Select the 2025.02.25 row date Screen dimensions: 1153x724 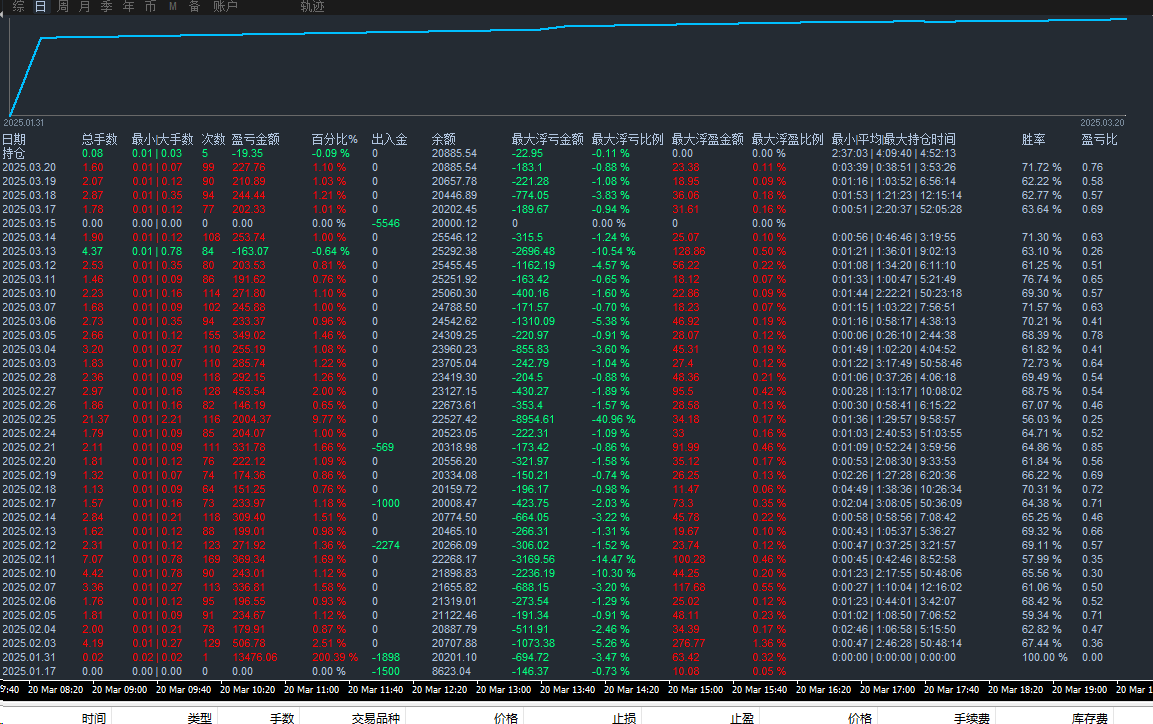(x=29, y=419)
